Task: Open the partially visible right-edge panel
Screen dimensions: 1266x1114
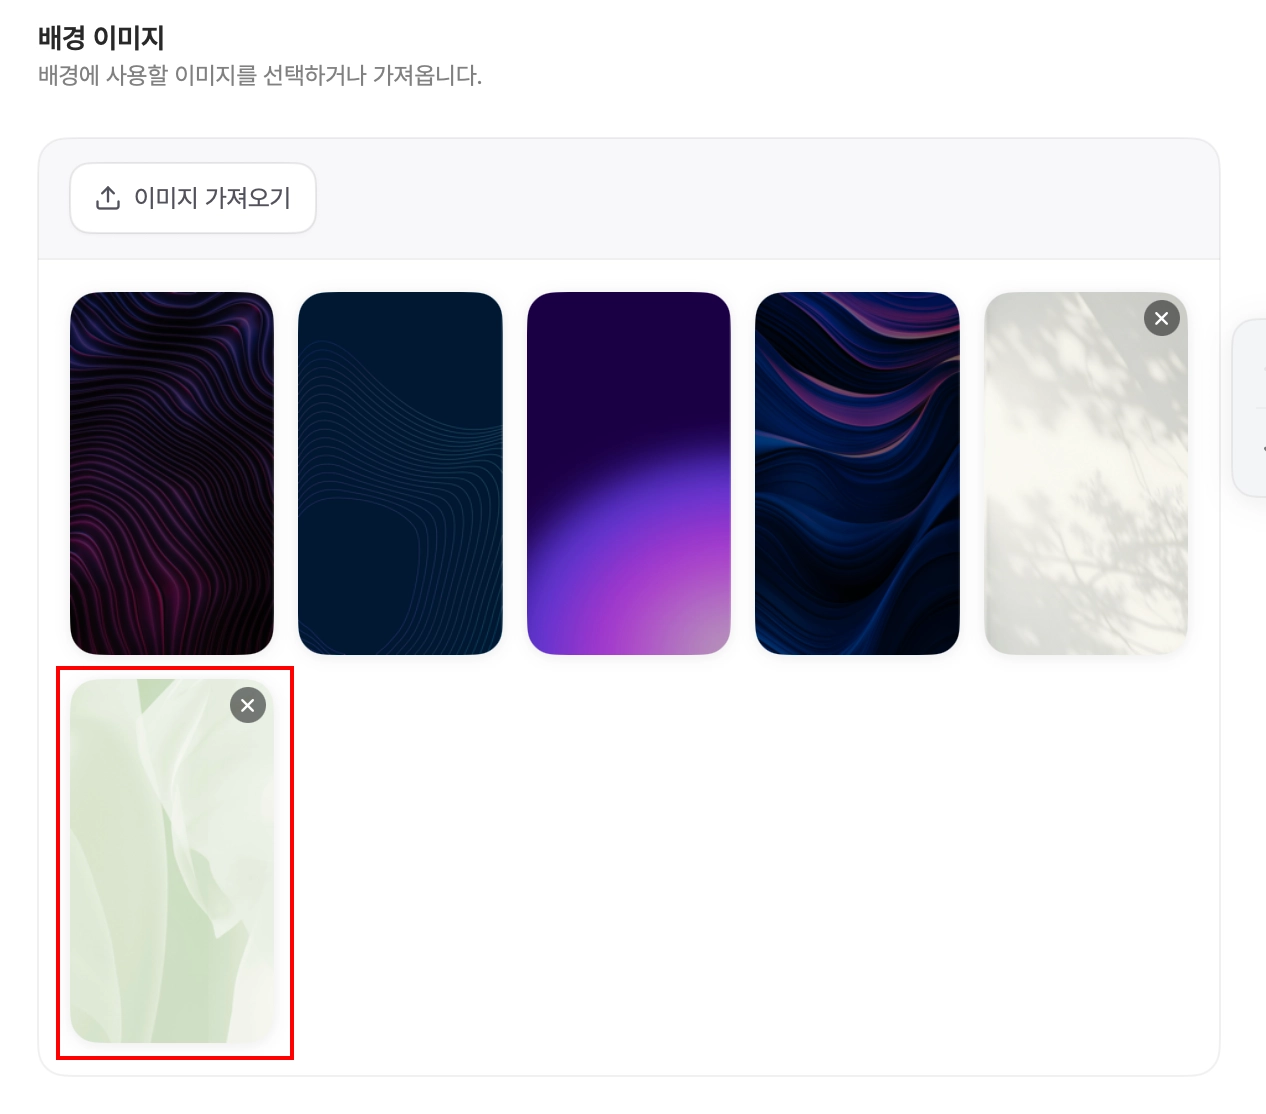Action: point(1250,408)
